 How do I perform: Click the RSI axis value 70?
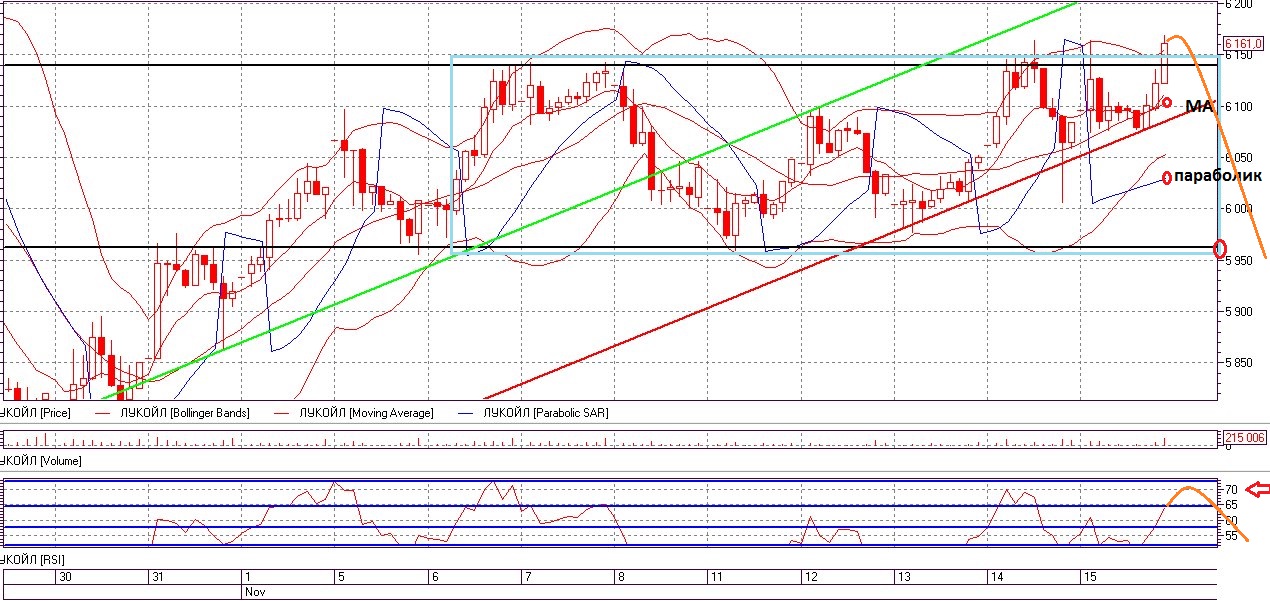click(1232, 489)
